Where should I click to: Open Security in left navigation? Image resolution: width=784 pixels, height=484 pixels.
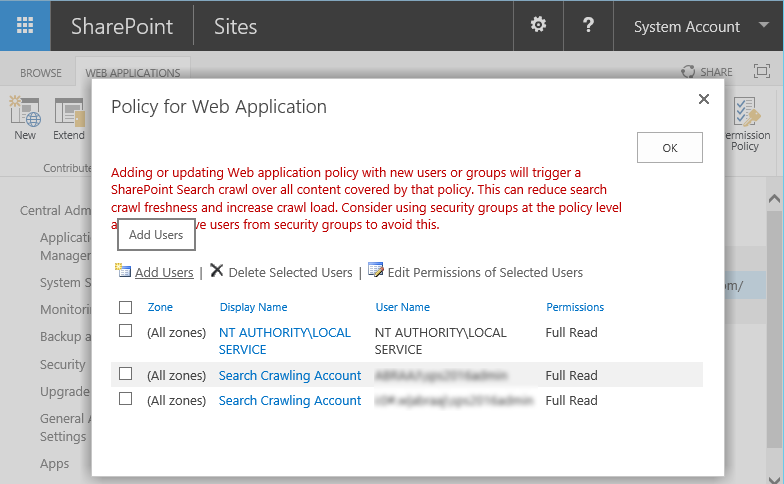63,364
